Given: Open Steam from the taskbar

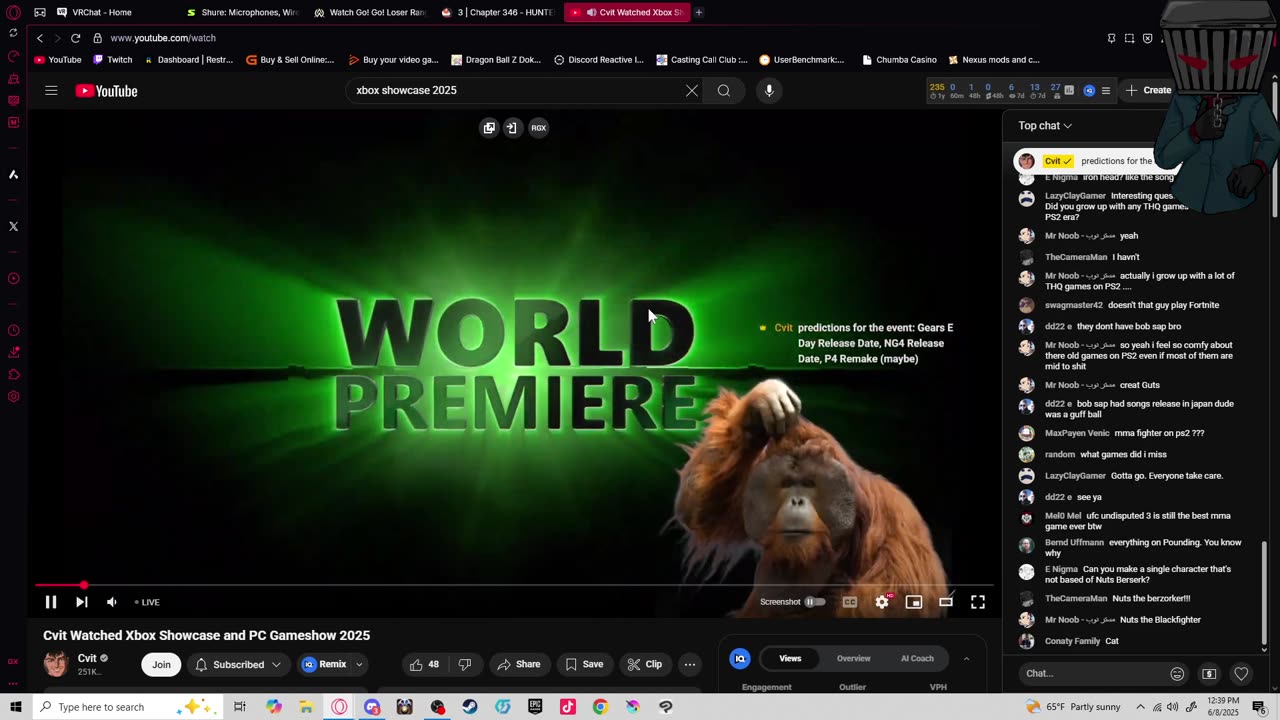Looking at the screenshot, I should tap(469, 707).
